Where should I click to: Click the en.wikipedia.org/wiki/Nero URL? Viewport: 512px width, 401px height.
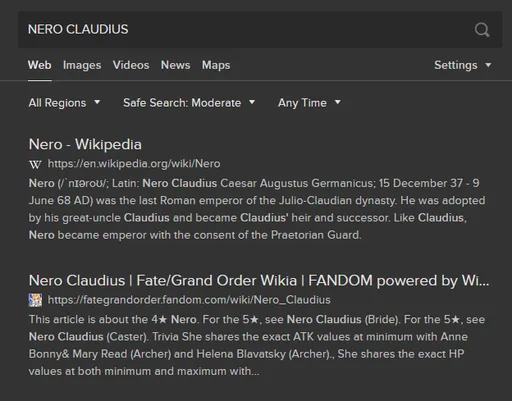point(134,164)
